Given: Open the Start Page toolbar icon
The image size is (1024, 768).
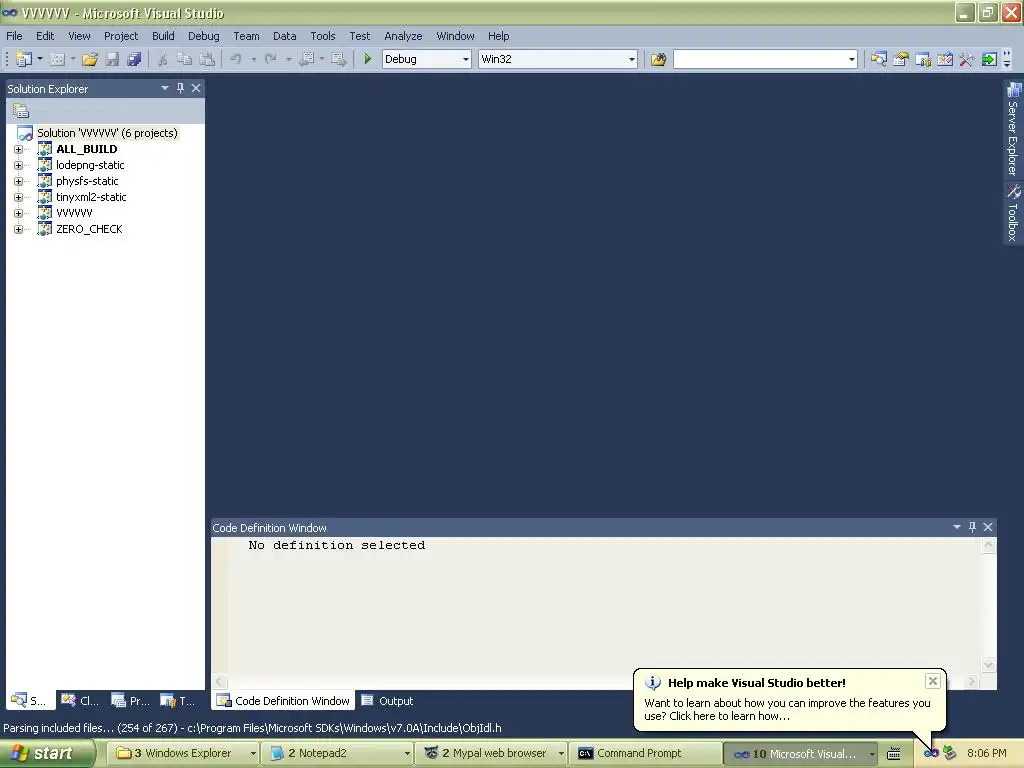Looking at the screenshot, I should click(945, 59).
